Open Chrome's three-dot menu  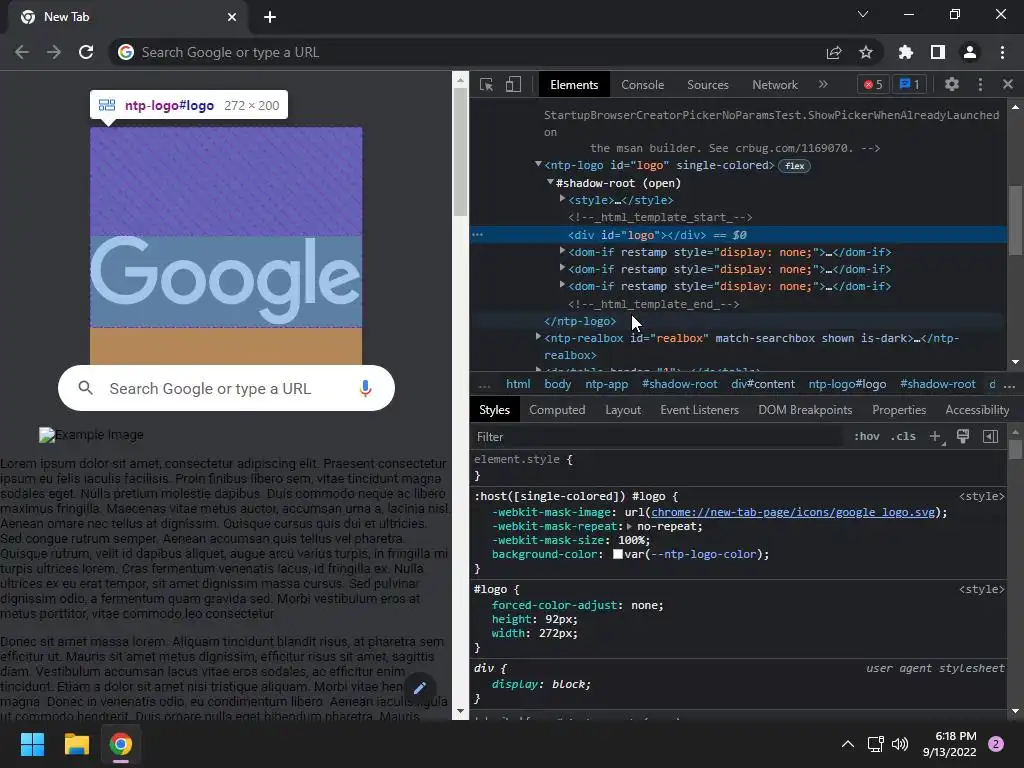click(1002, 52)
